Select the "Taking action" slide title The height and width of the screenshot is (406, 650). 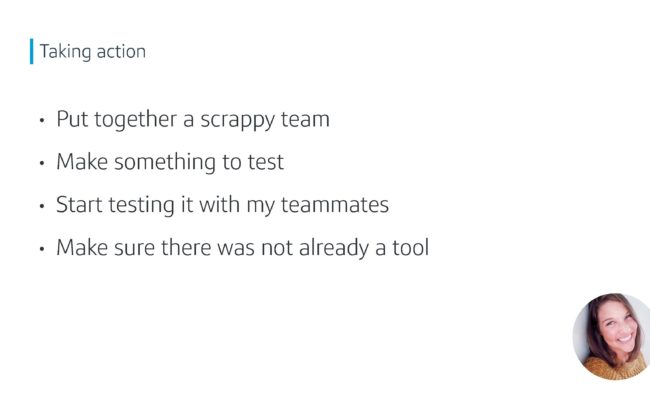(x=93, y=52)
